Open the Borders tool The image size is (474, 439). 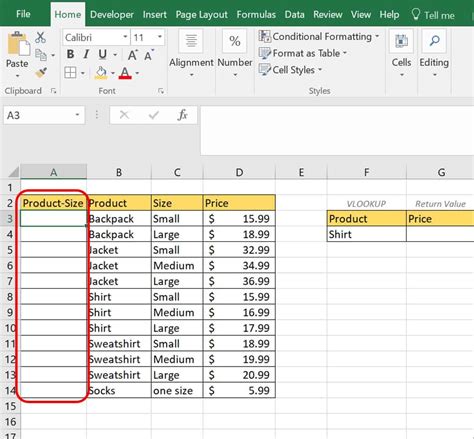(x=70, y=72)
